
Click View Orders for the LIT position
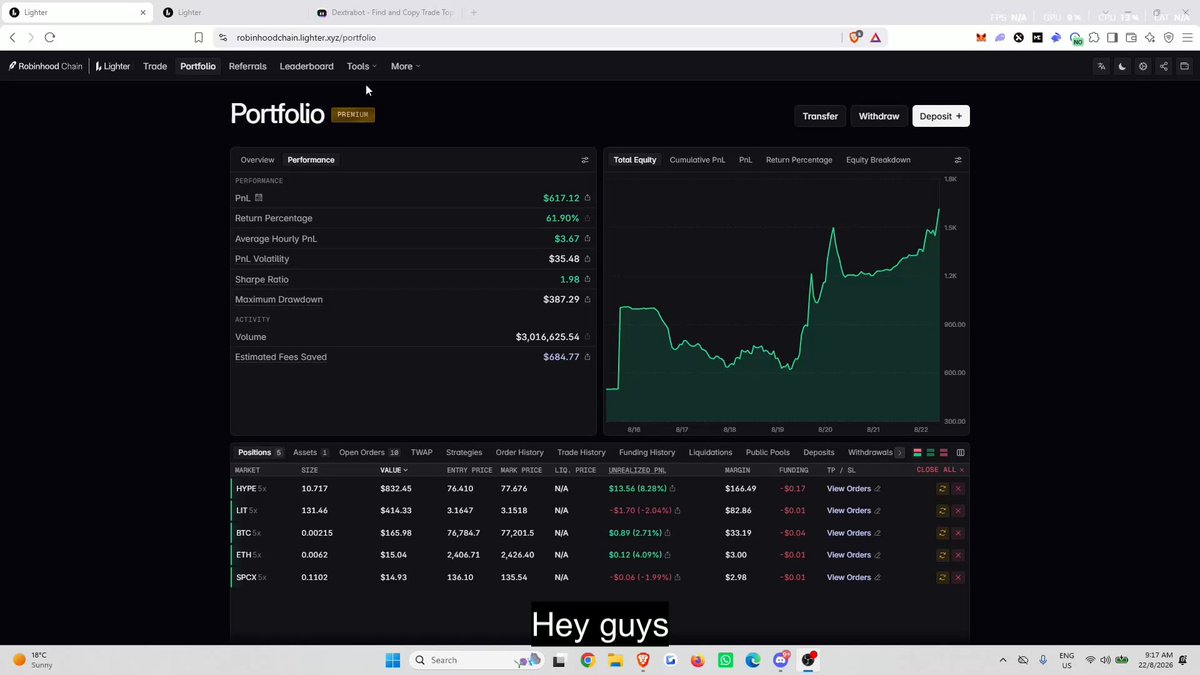tap(849, 511)
